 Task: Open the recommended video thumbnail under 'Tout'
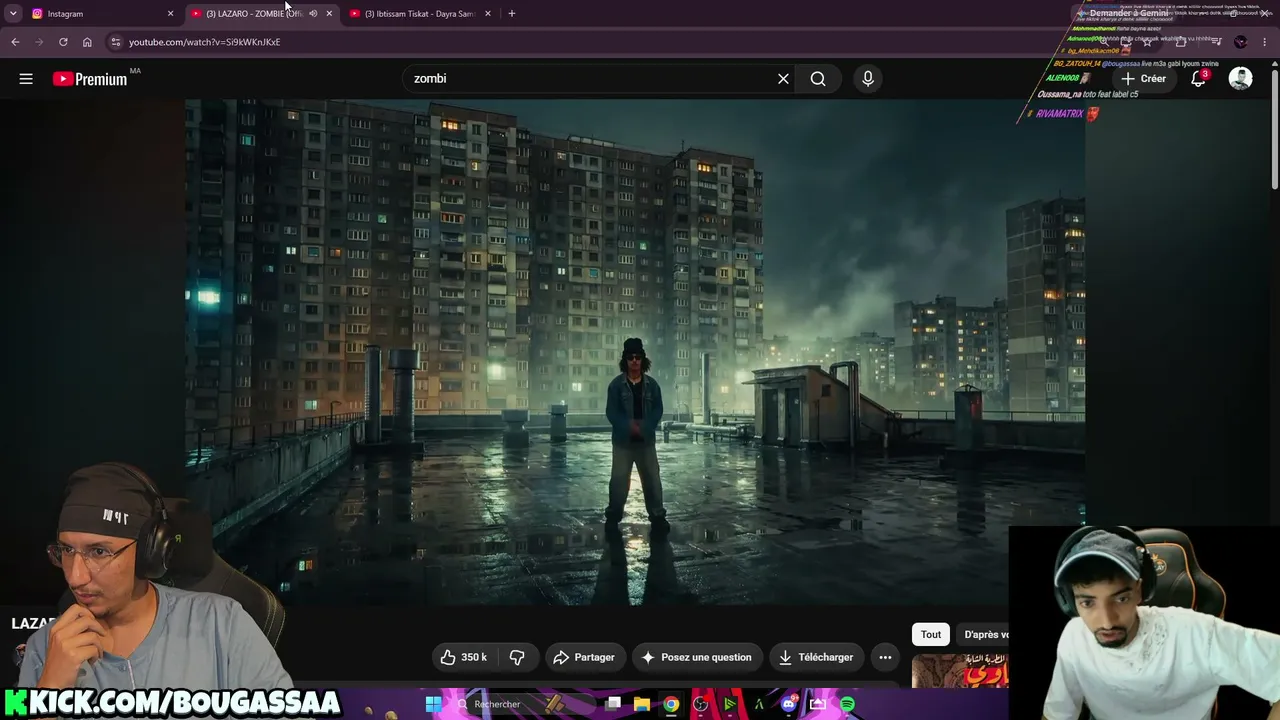pos(960,671)
